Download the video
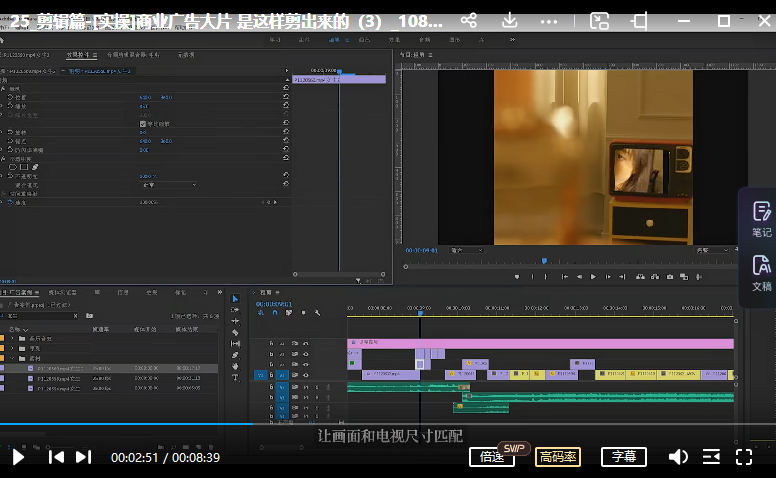Viewport: 776px width, 478px height. point(509,21)
